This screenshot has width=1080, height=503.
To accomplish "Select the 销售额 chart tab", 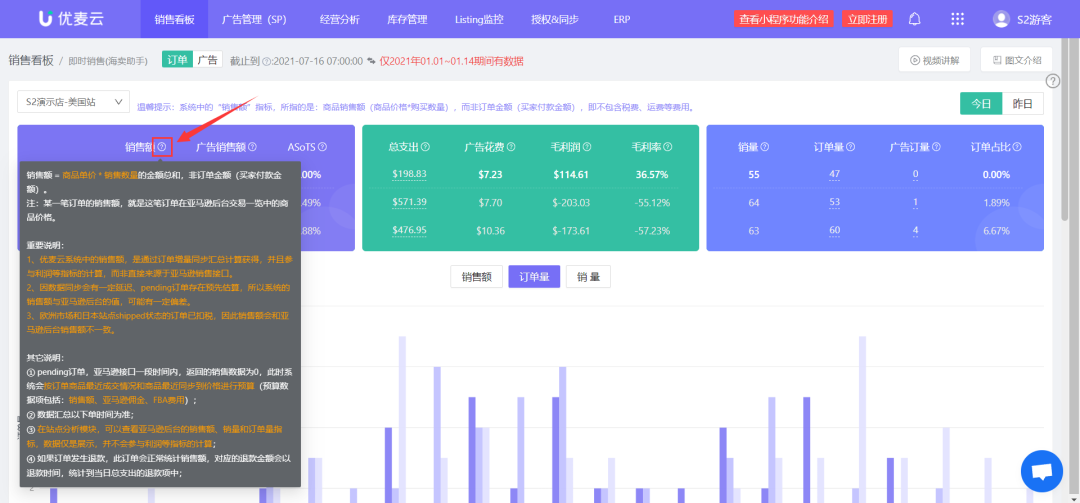I will 475,277.
